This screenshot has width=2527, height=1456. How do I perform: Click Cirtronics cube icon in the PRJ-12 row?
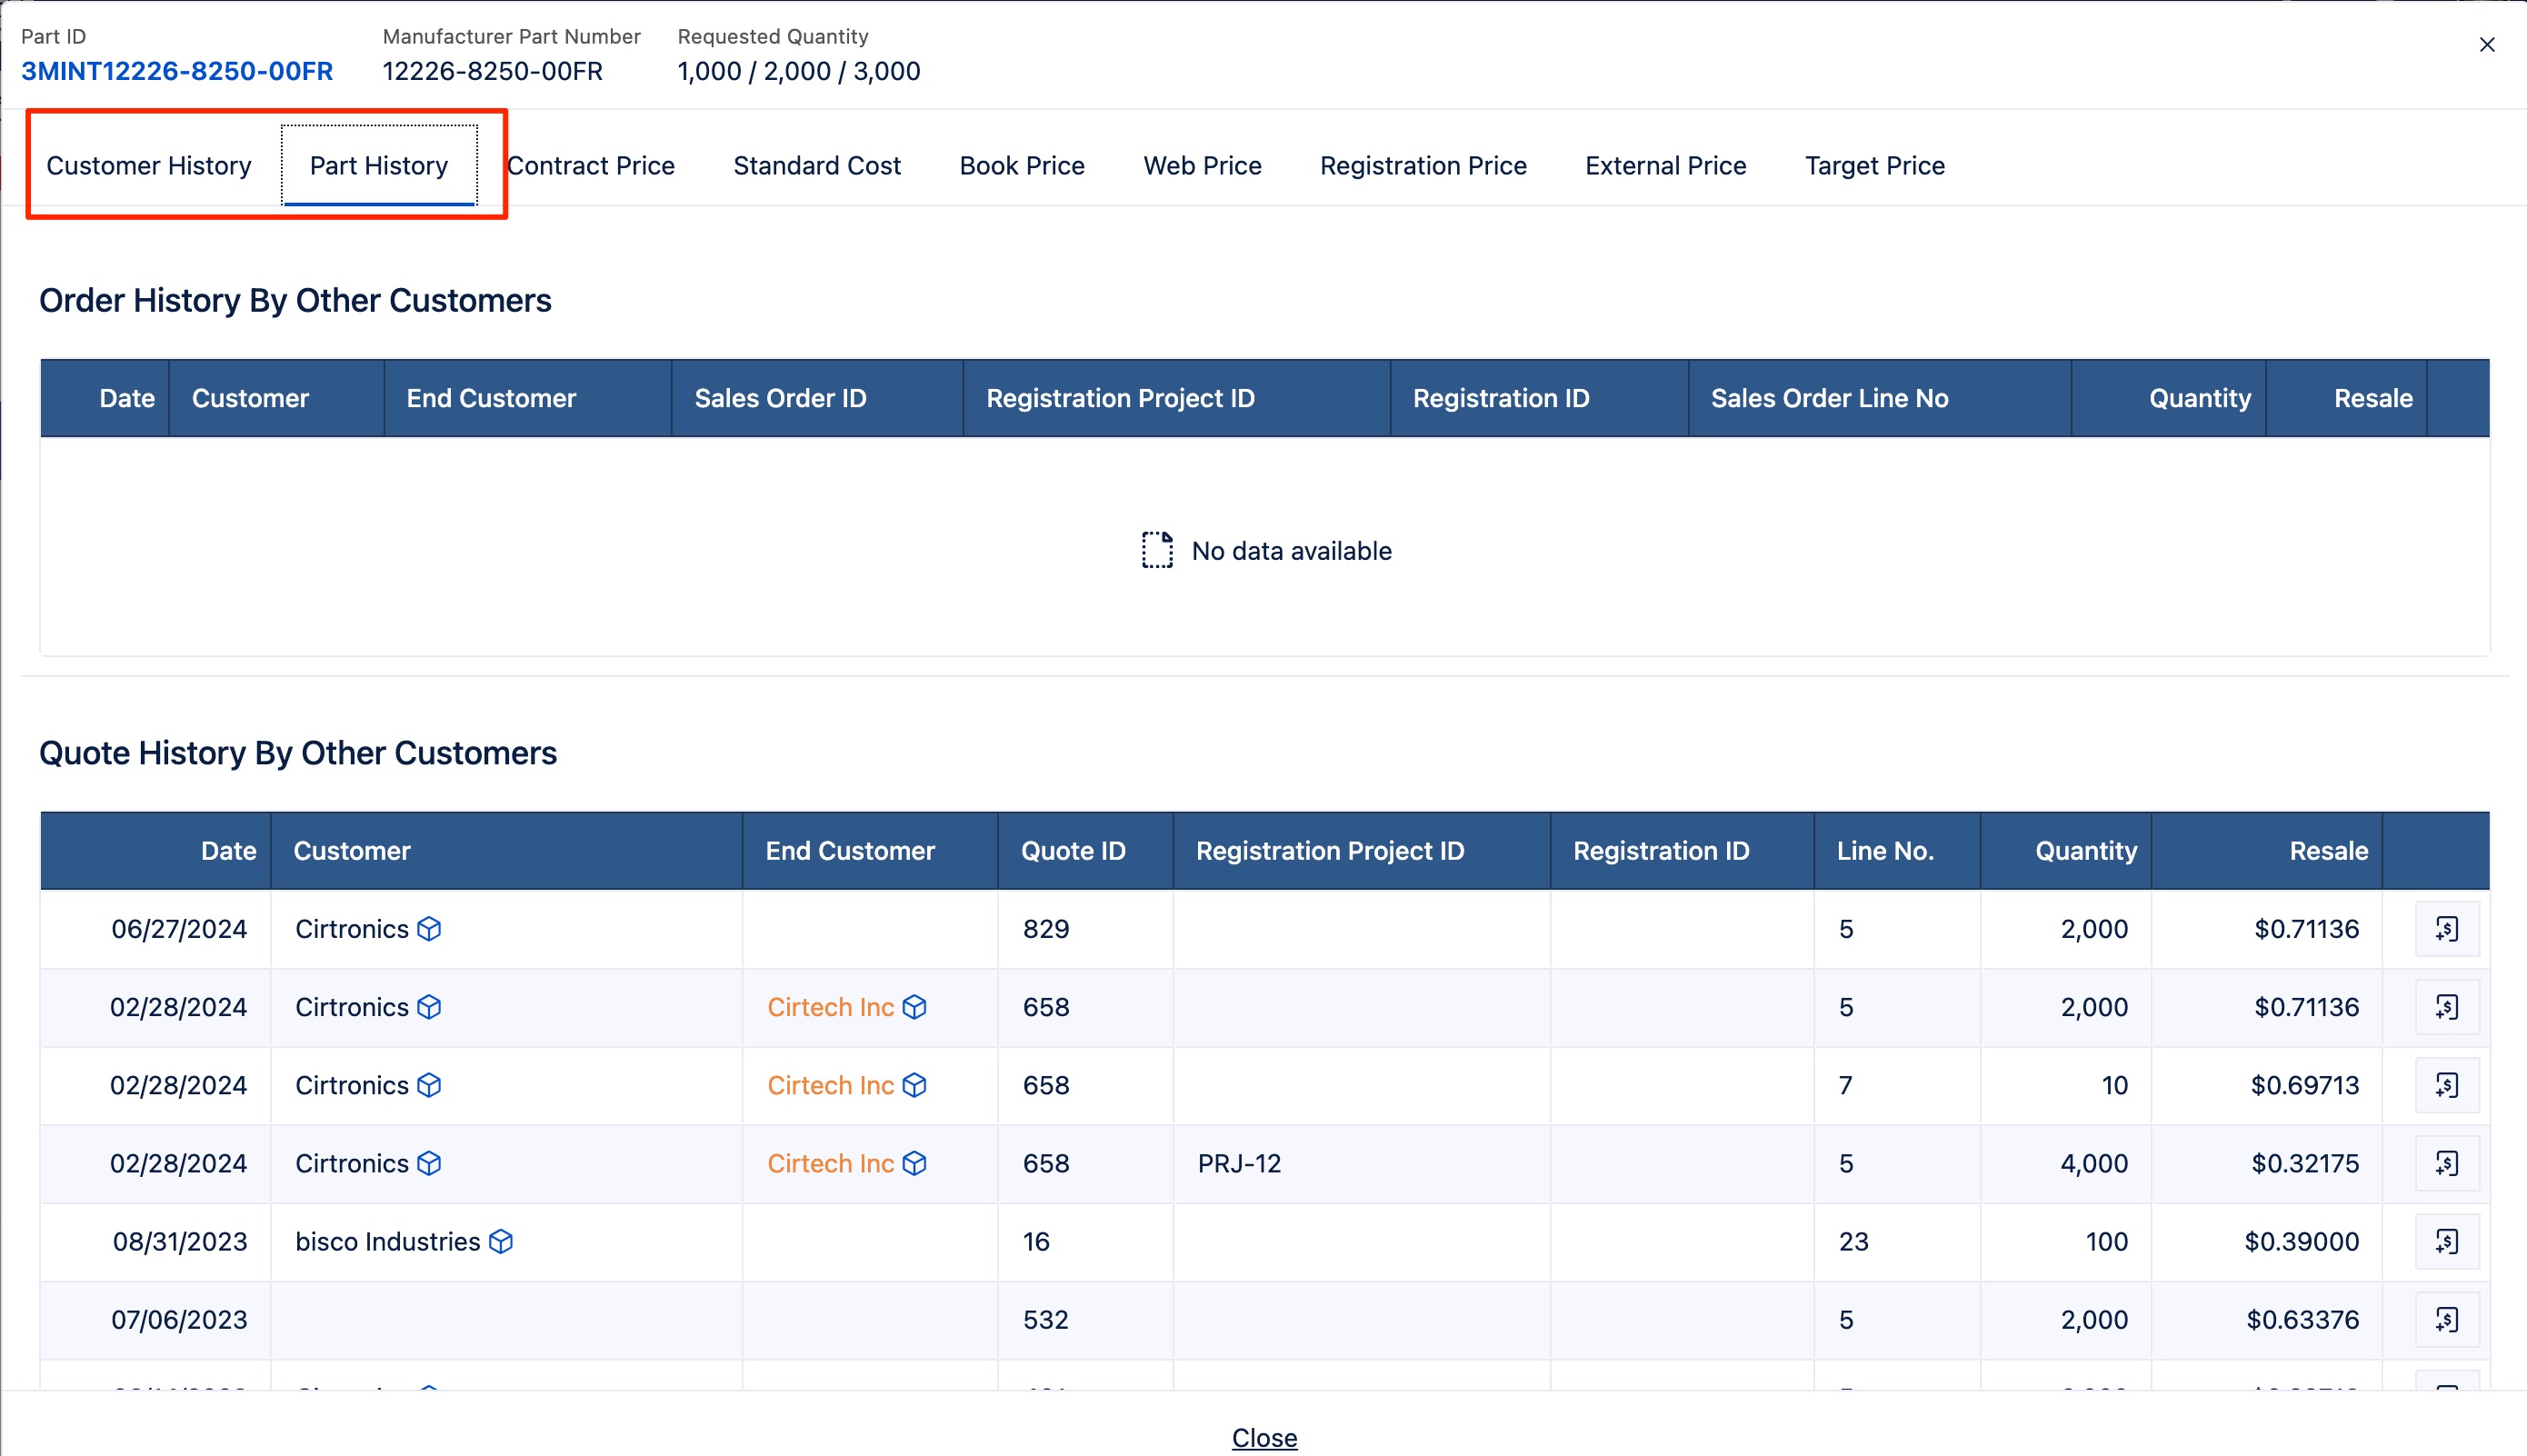pos(429,1163)
